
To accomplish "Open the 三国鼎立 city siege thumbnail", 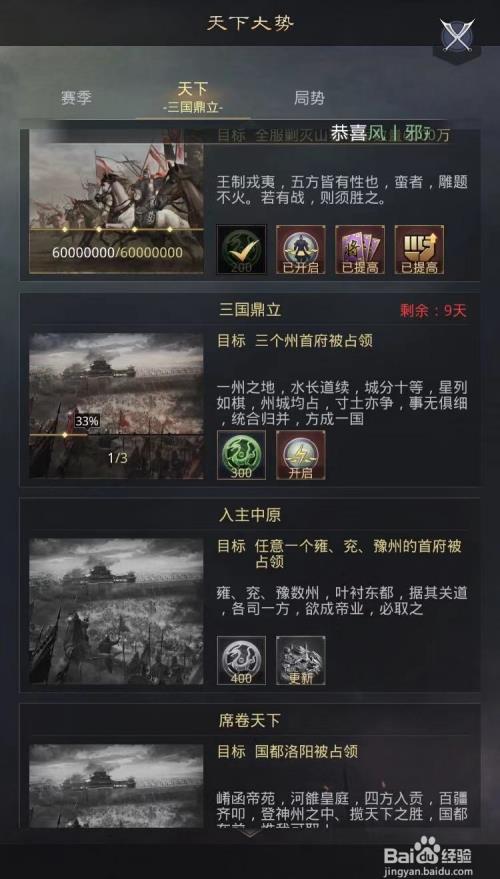I will click(x=117, y=406).
